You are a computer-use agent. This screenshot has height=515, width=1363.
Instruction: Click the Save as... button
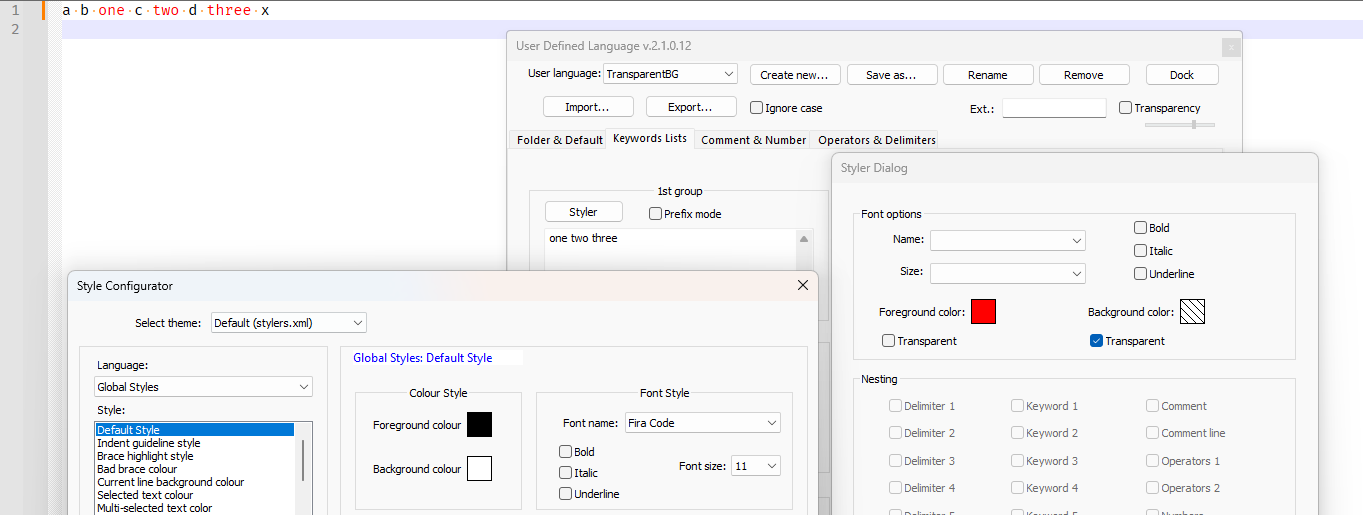[x=892, y=75]
